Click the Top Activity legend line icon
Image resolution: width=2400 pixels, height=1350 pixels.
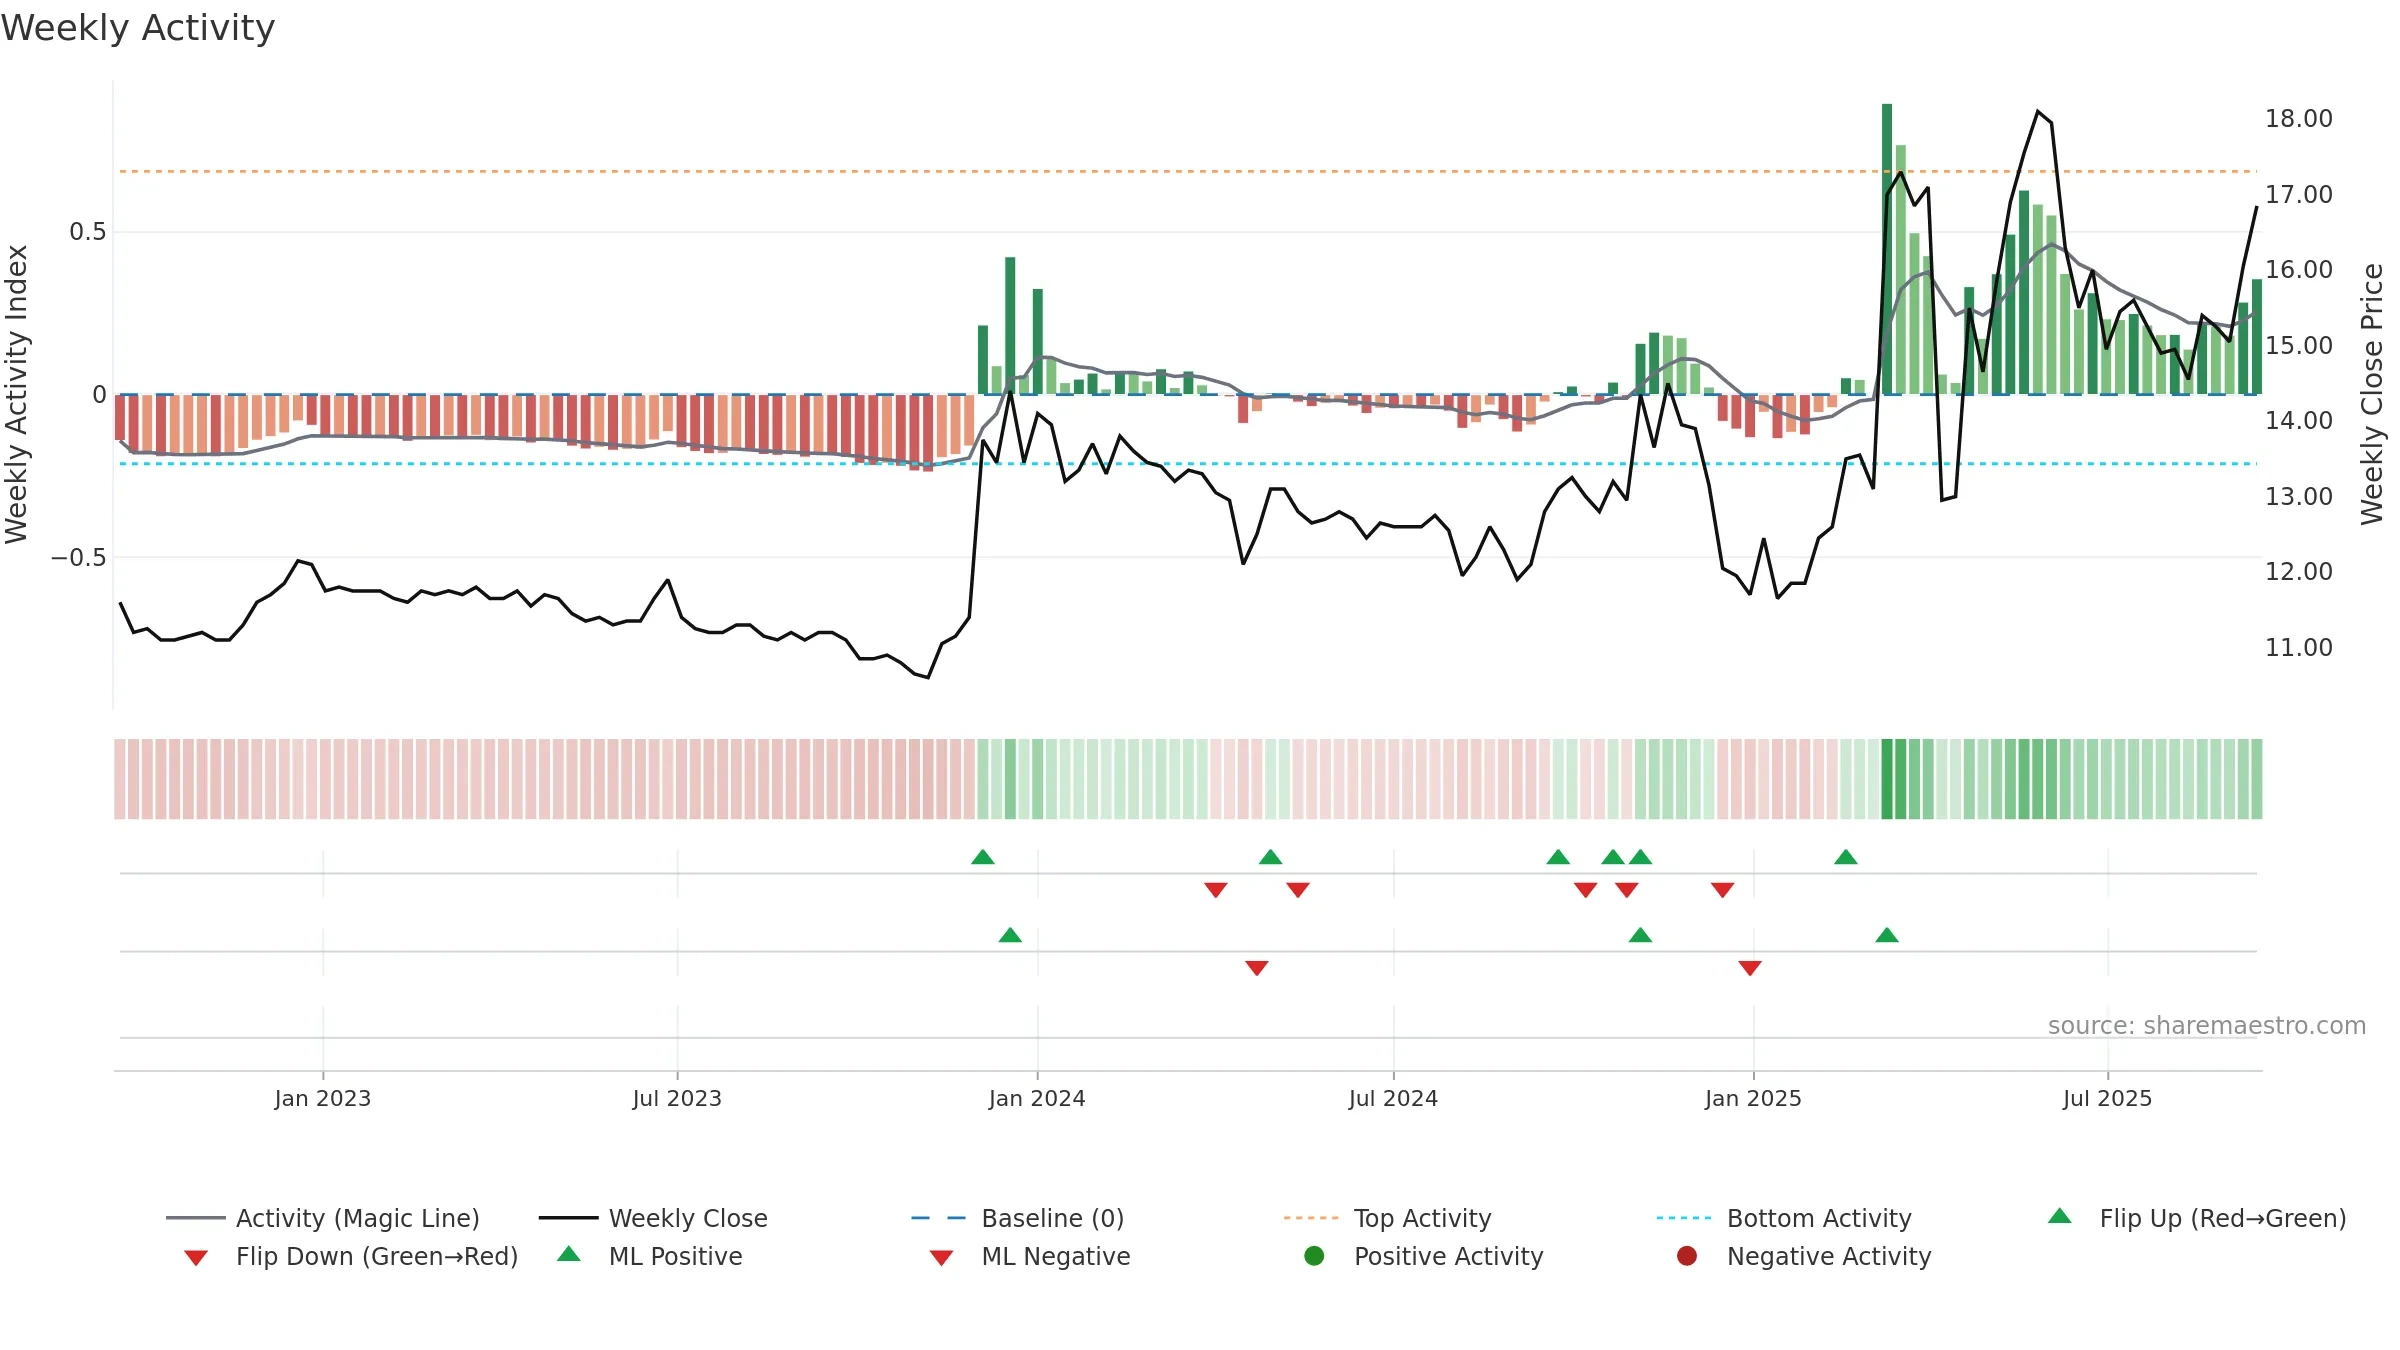pyautogui.click(x=1310, y=1218)
